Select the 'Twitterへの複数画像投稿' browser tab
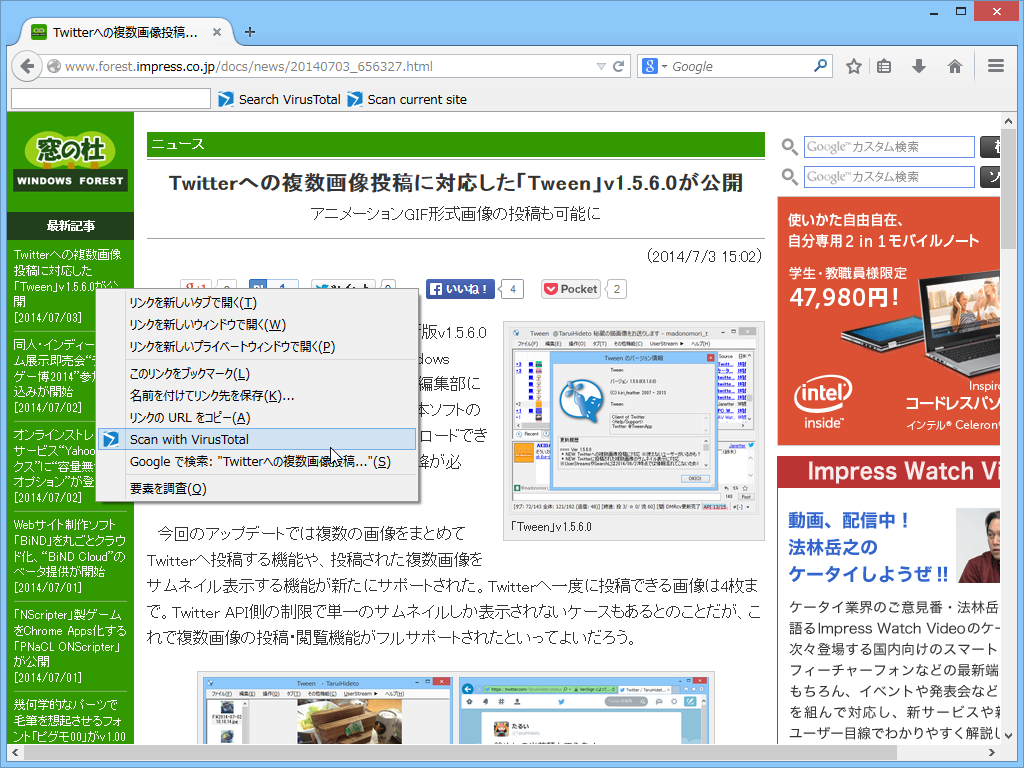 pos(120,31)
